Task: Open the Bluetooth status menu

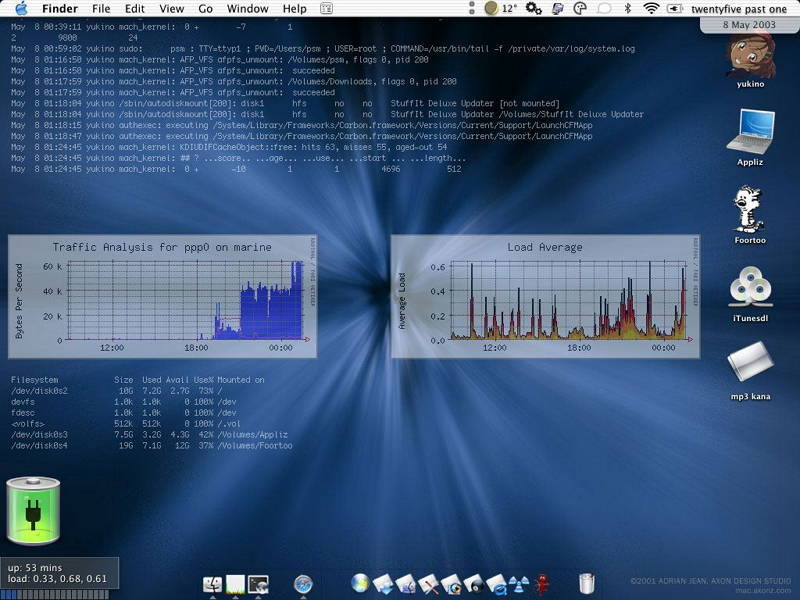Action: tap(628, 8)
